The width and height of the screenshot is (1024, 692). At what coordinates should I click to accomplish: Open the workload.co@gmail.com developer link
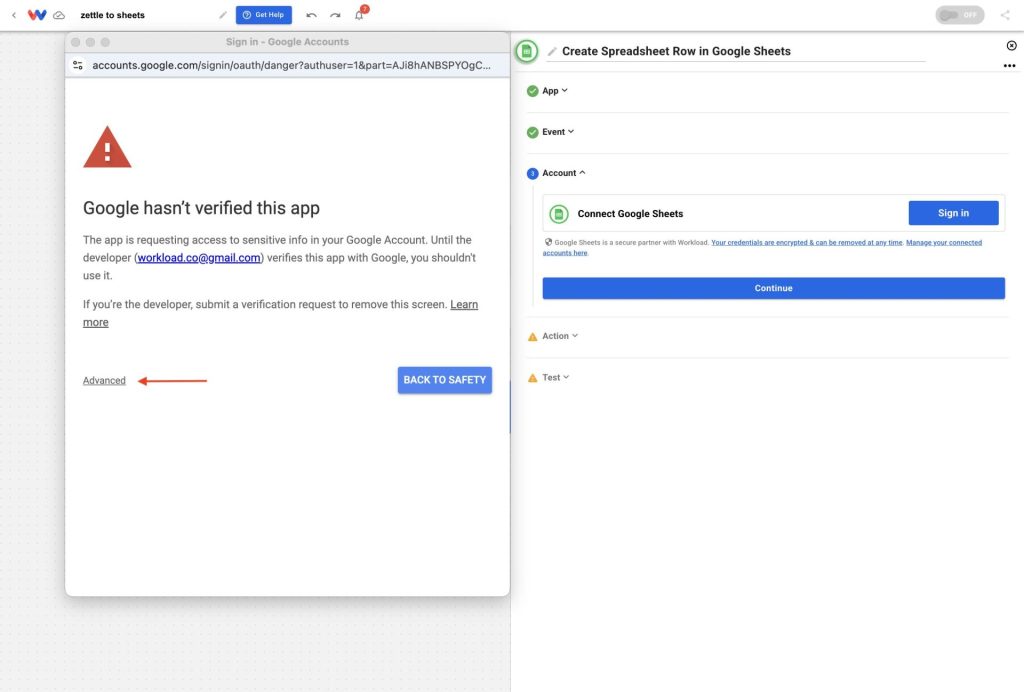pyautogui.click(x=199, y=258)
